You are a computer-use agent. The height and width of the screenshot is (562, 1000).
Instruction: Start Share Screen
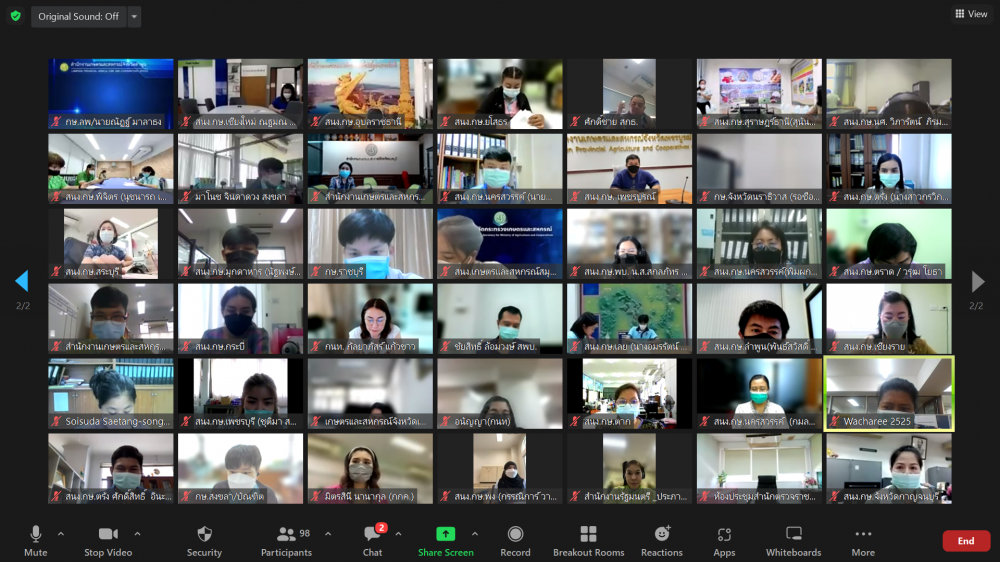click(x=446, y=540)
